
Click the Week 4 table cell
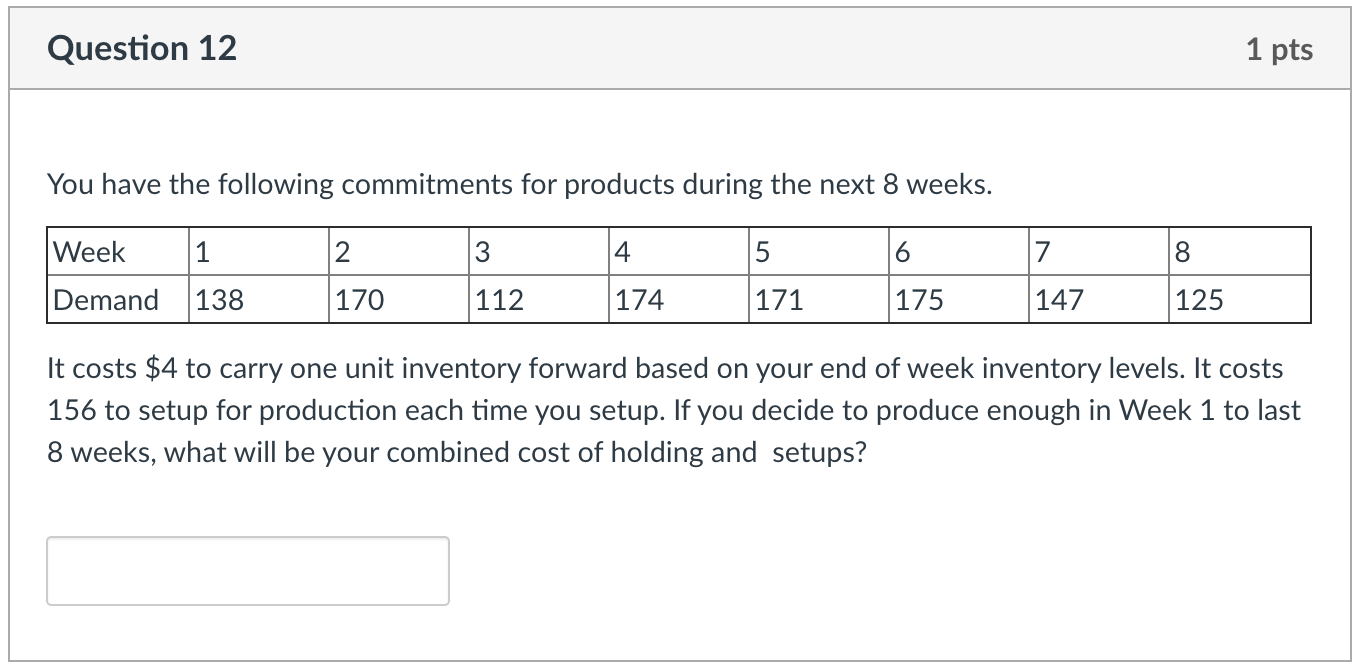tap(678, 252)
